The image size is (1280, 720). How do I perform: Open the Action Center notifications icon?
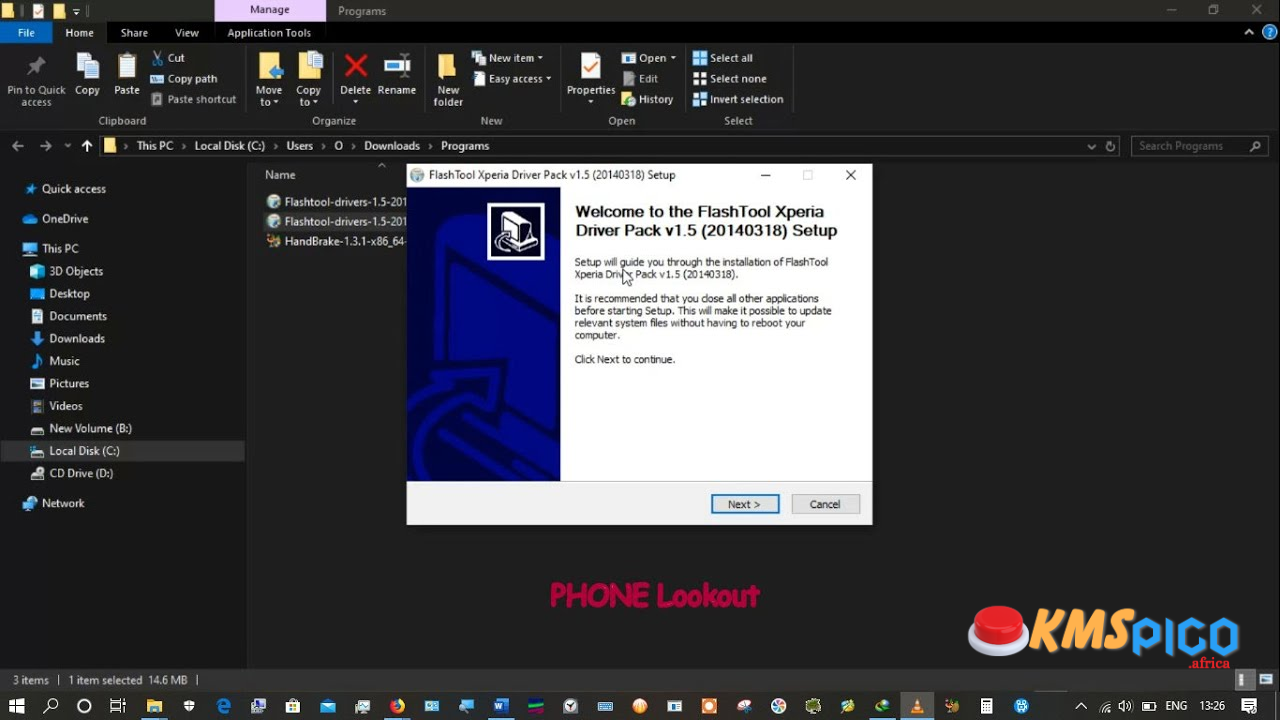pos(1249,706)
